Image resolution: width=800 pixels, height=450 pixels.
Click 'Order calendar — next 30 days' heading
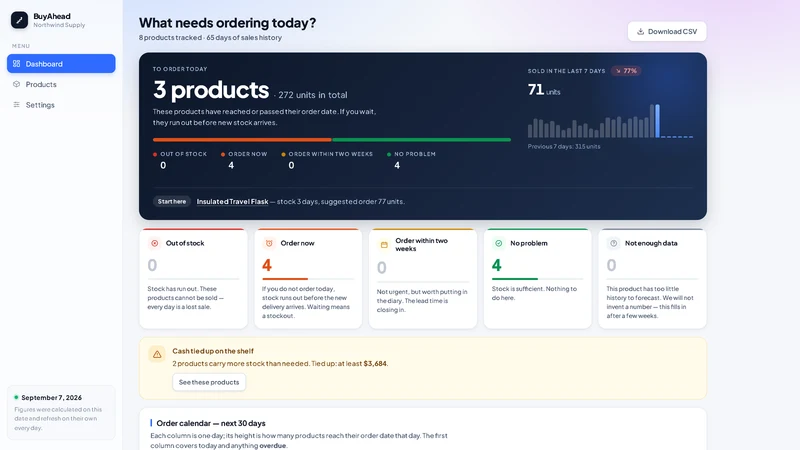pyautogui.click(x=211, y=423)
